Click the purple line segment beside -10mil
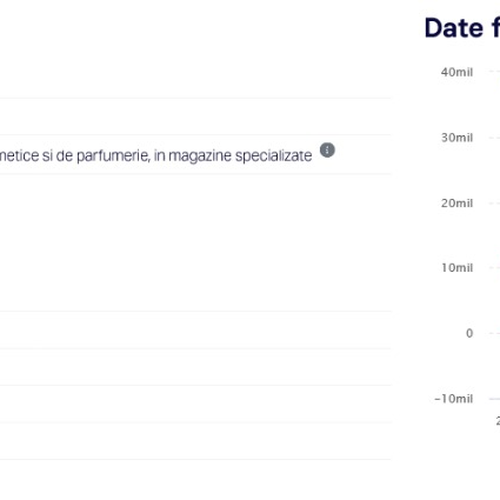The image size is (500, 500). (x=494, y=399)
